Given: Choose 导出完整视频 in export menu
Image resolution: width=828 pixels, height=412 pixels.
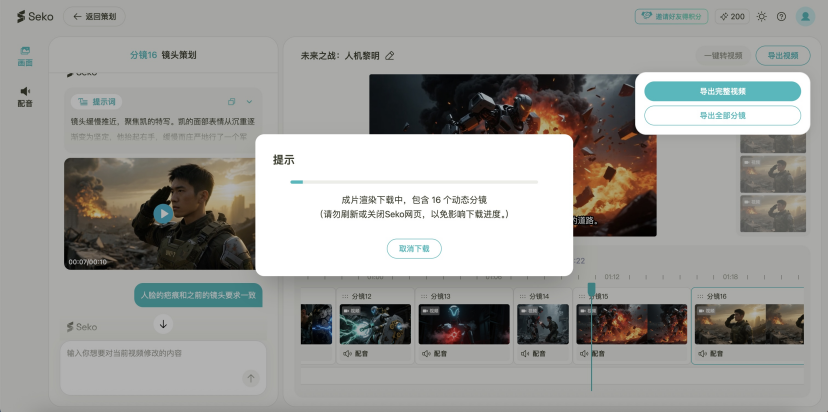Looking at the screenshot, I should click(722, 91).
